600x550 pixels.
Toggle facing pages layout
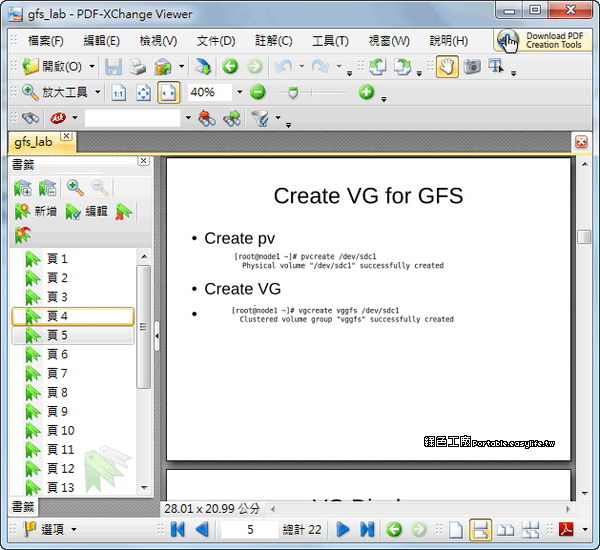click(505, 530)
